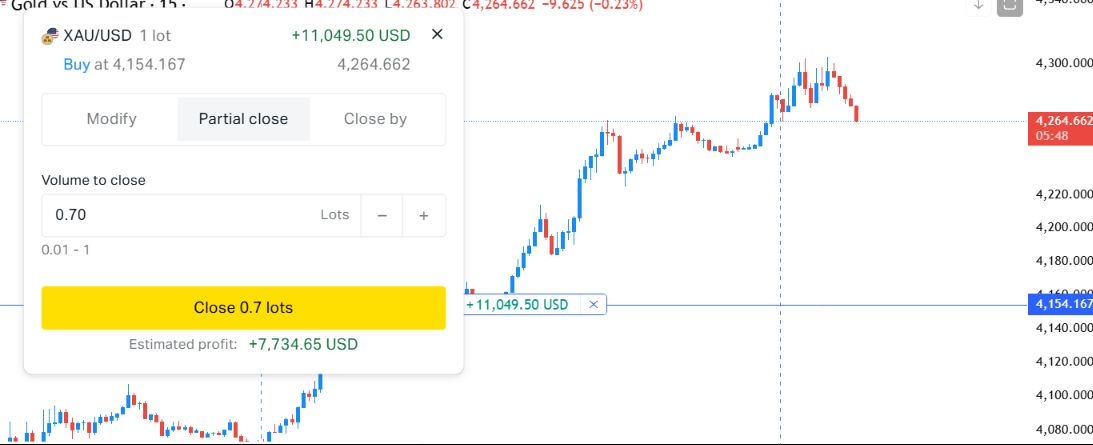Increase volume with the plus button
This screenshot has height=445, width=1093.
(x=424, y=216)
